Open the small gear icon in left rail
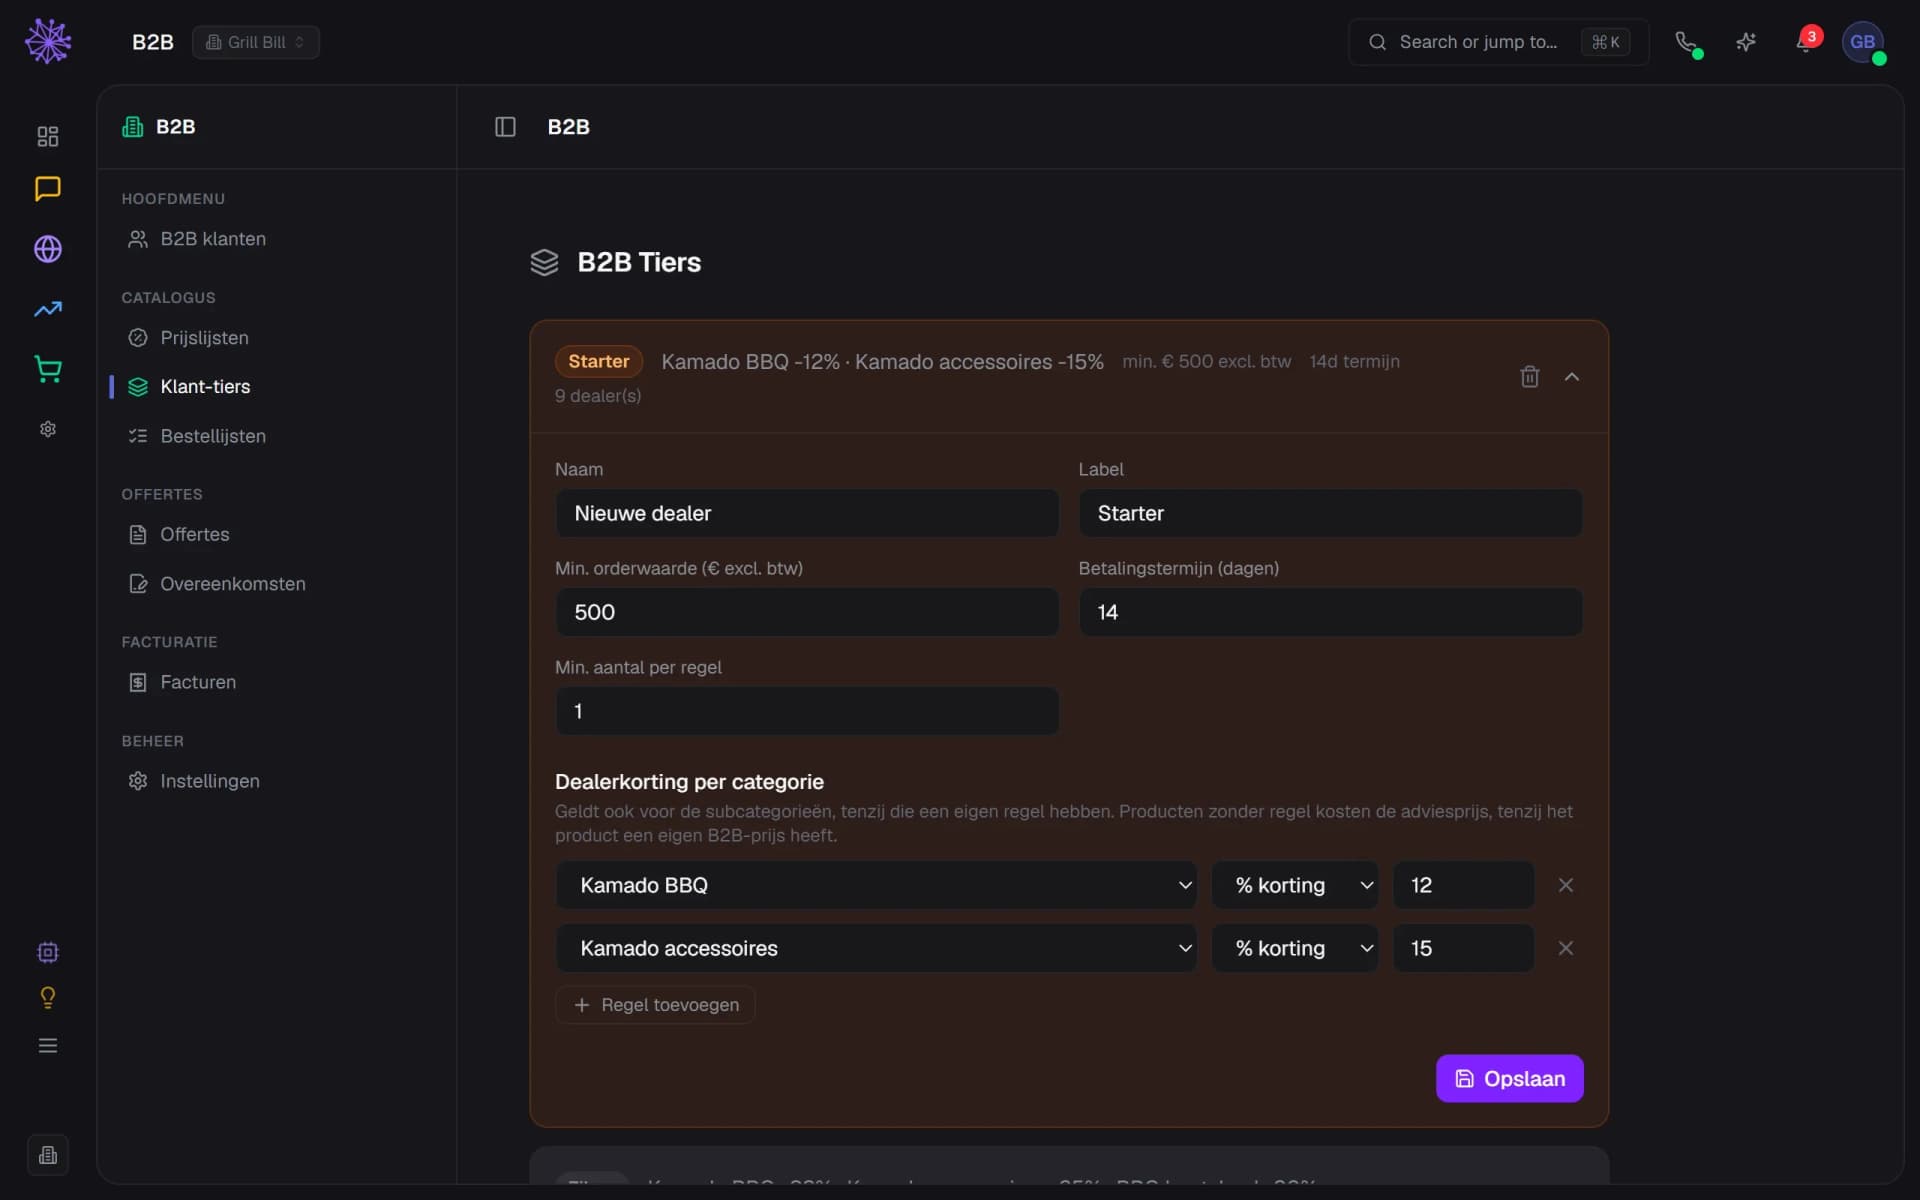 tap(48, 429)
